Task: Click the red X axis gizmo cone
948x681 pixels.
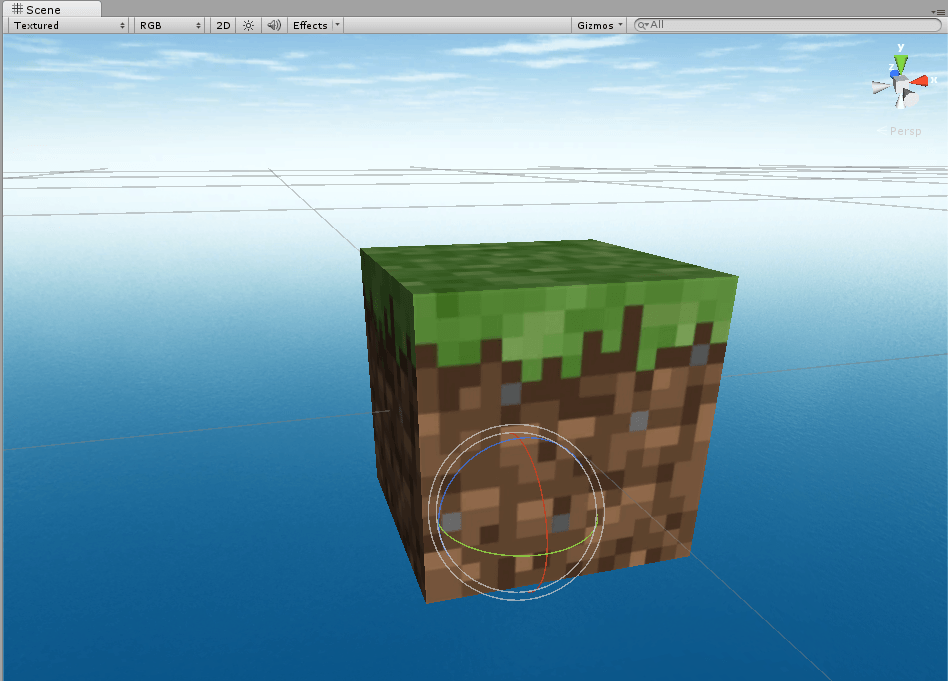Action: (x=920, y=80)
